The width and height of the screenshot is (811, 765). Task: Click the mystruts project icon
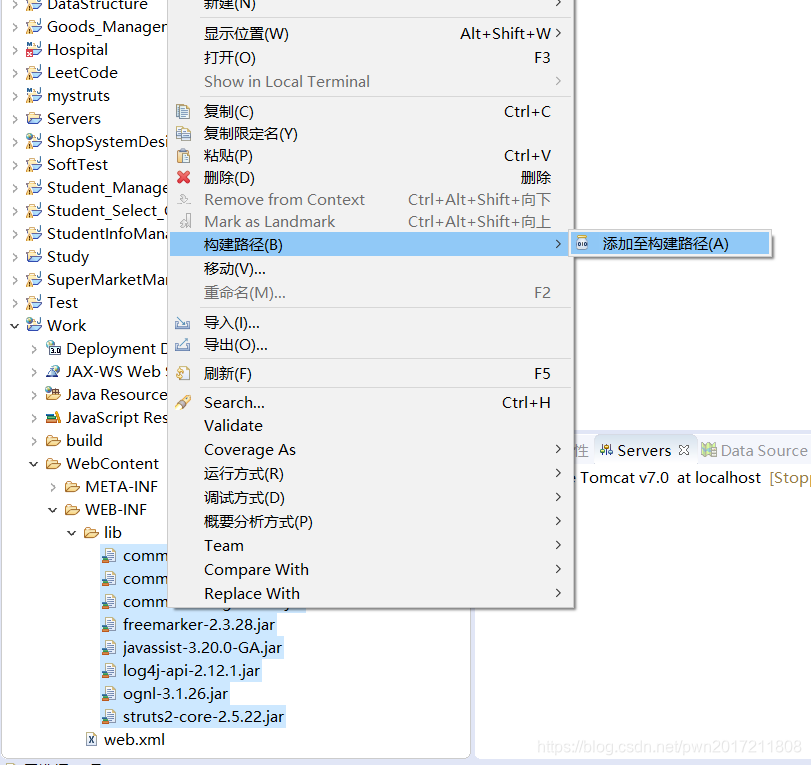pyautogui.click(x=34, y=96)
